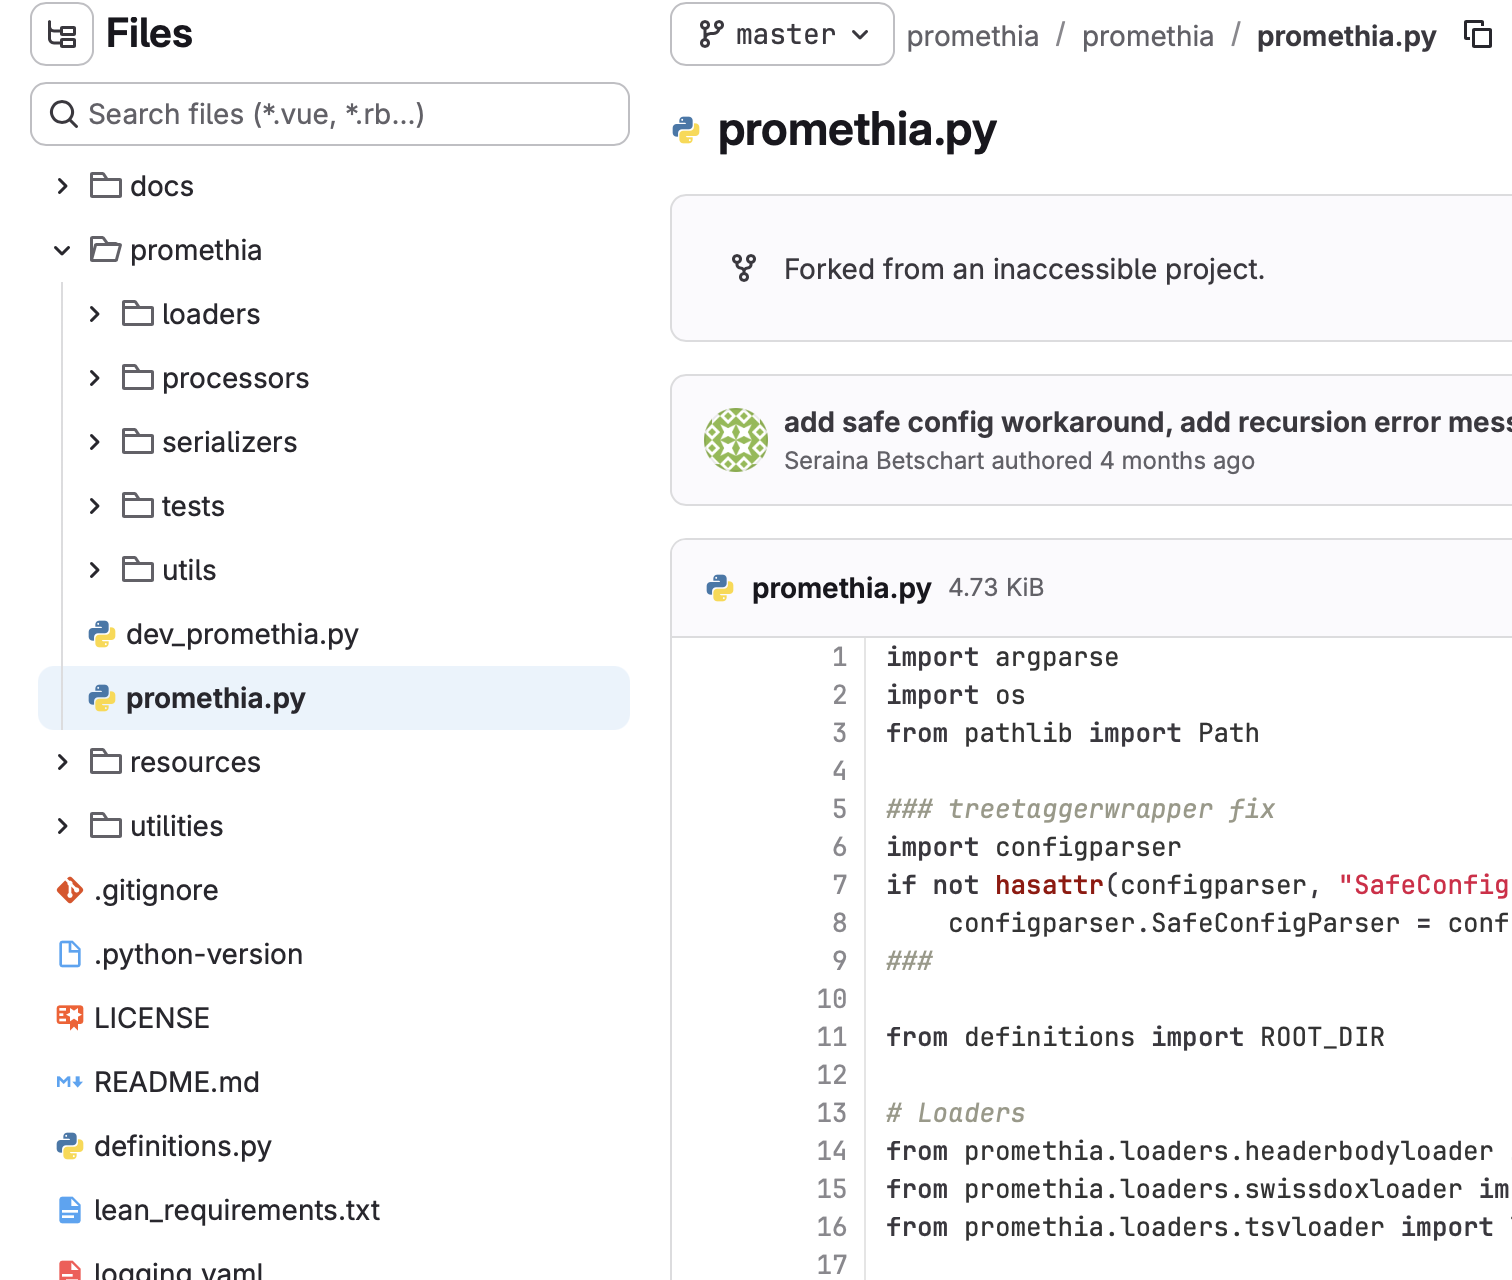Open Seraina Betschart's avatar

tap(736, 440)
